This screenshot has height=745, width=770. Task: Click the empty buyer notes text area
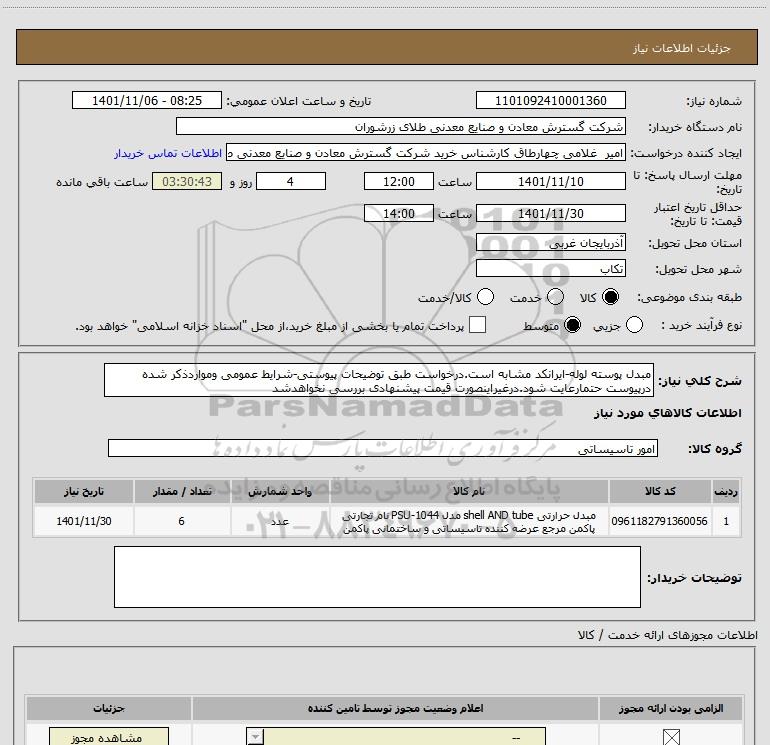pos(377,577)
